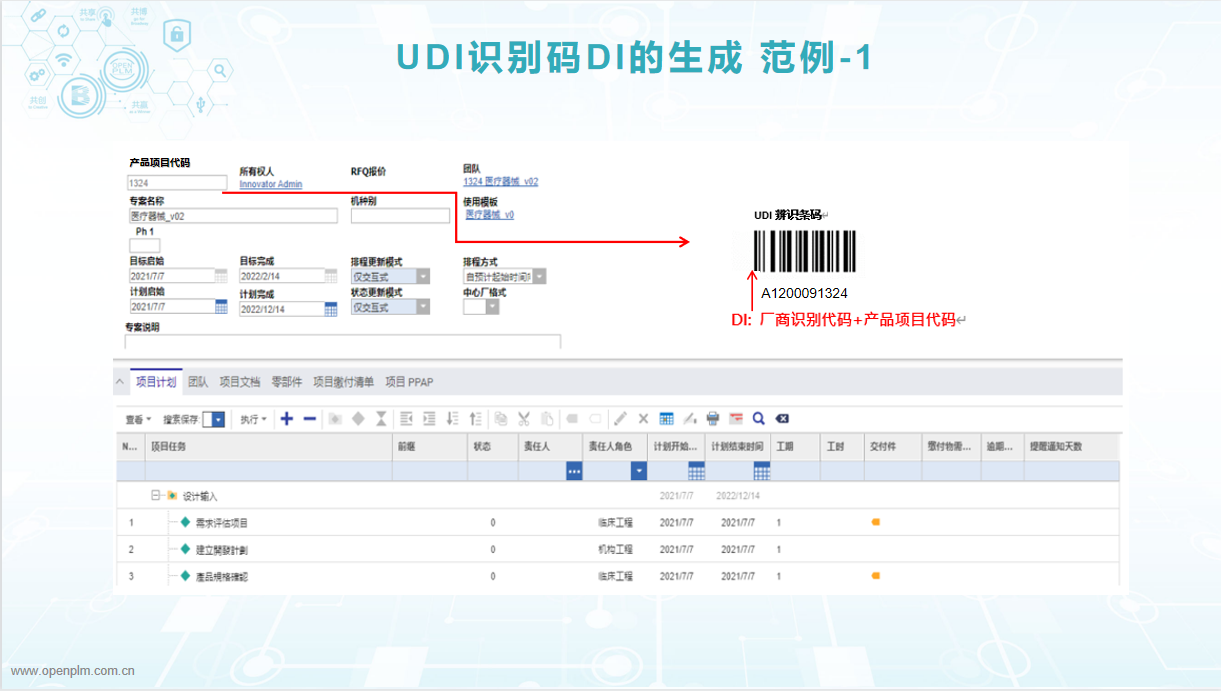This screenshot has width=1221, height=691.
Task: Click the blue minus remove-row icon
Action: (x=310, y=419)
